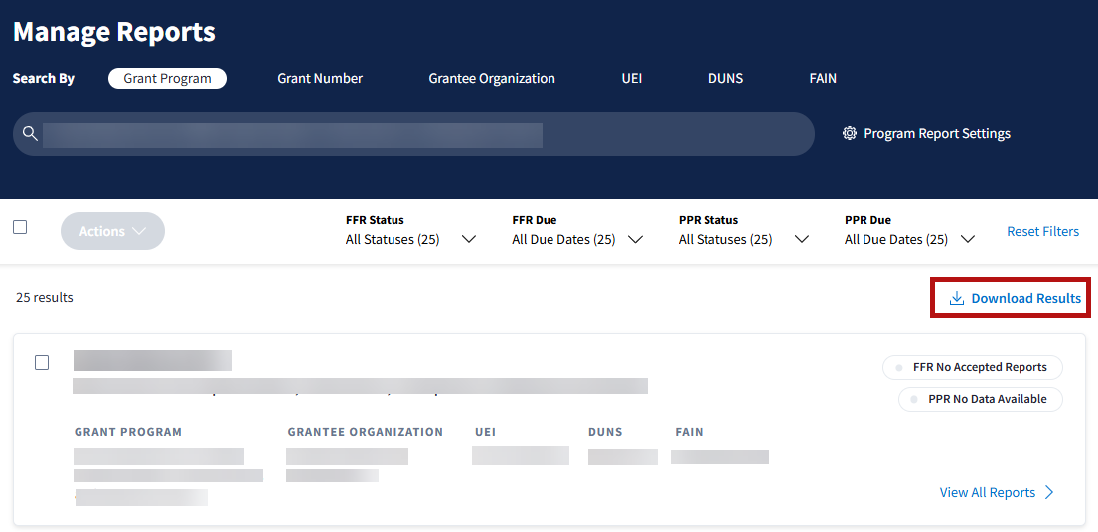Click the Program Report Settings gear icon
The image size is (1098, 532).
(x=850, y=133)
